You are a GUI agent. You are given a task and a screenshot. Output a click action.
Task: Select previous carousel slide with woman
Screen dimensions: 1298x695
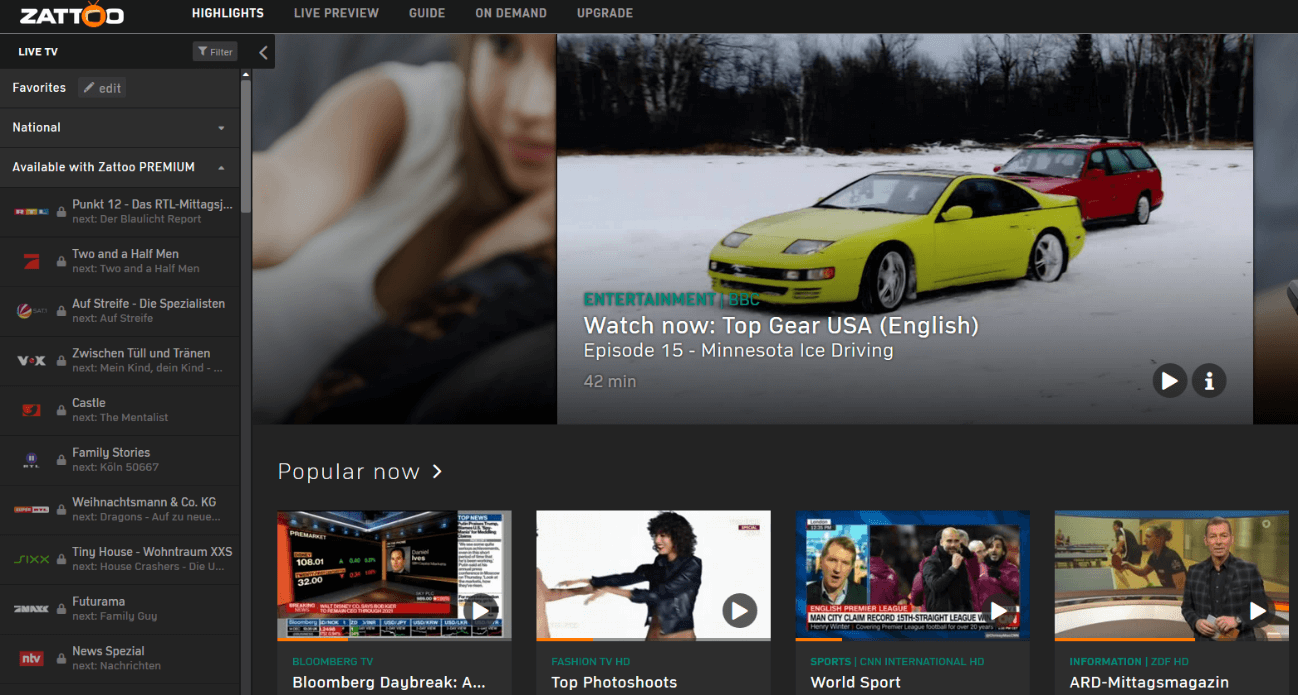click(404, 229)
